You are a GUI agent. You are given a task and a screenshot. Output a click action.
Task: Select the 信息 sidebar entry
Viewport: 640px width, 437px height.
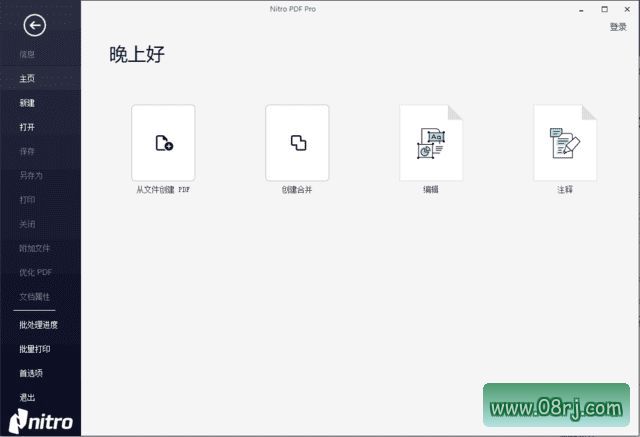click(27, 54)
